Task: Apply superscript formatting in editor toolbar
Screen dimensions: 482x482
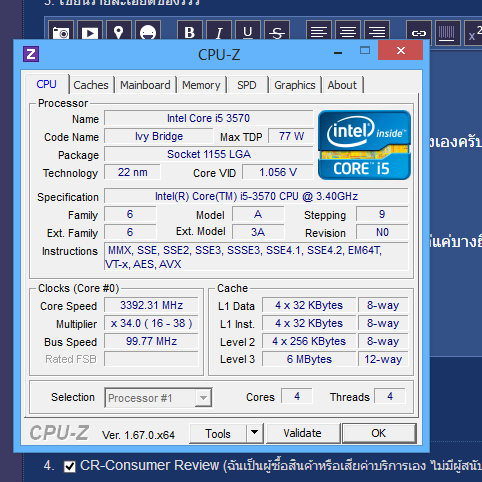Action: pos(473,33)
